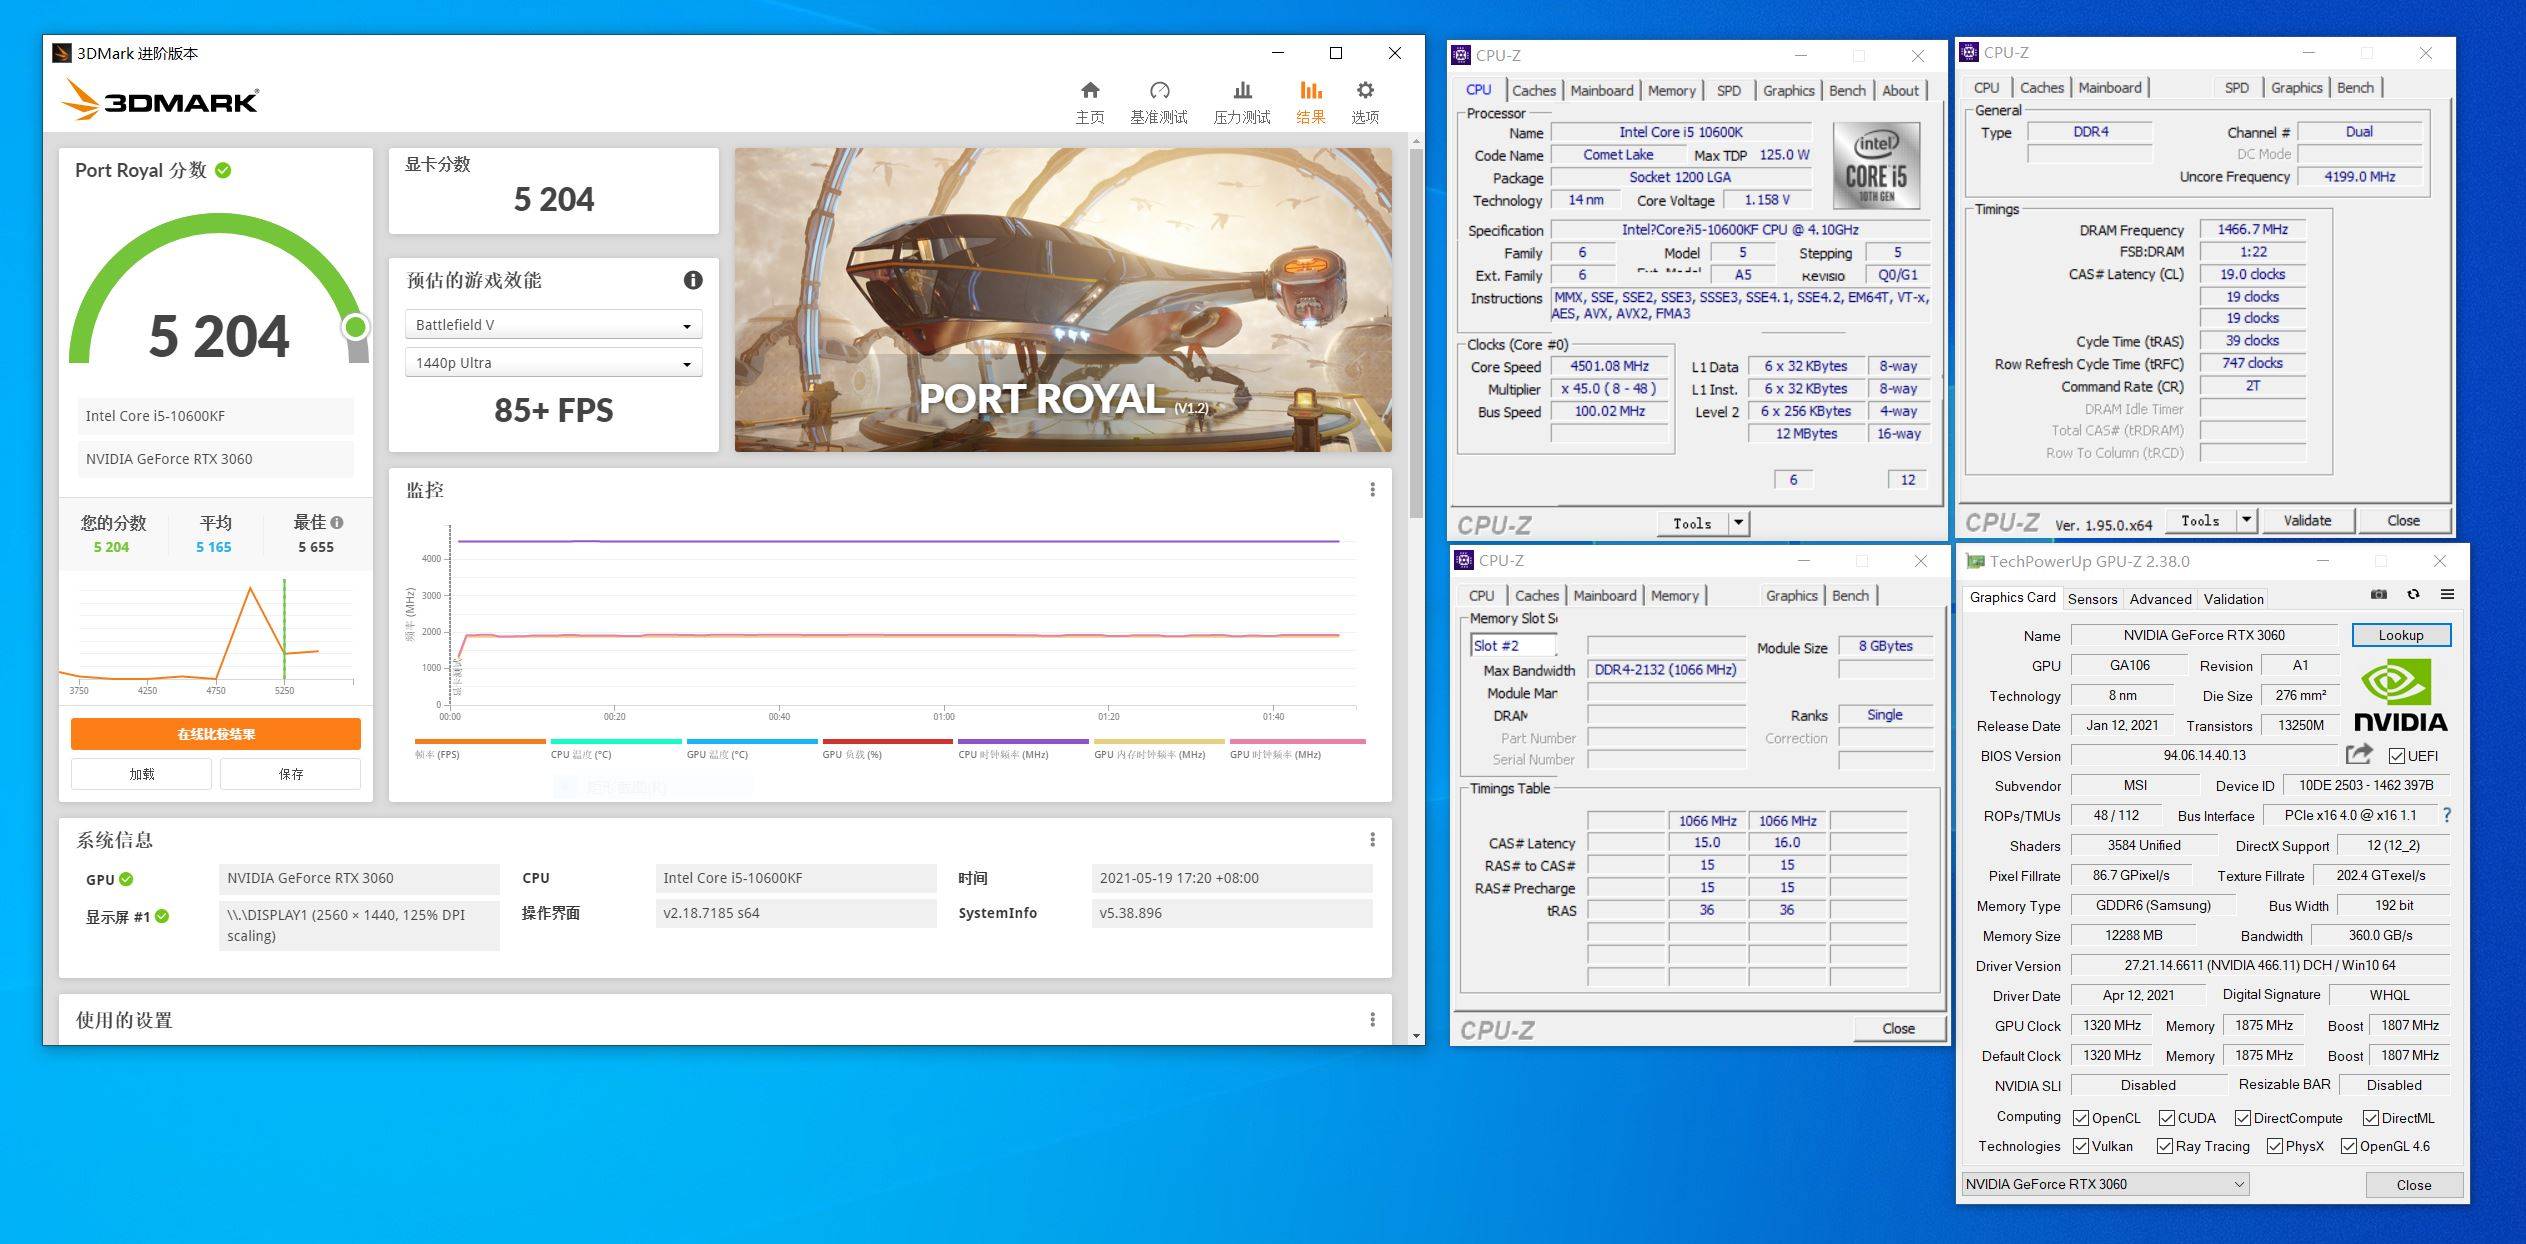Click the green check next to 显示屏 #1

(x=162, y=915)
